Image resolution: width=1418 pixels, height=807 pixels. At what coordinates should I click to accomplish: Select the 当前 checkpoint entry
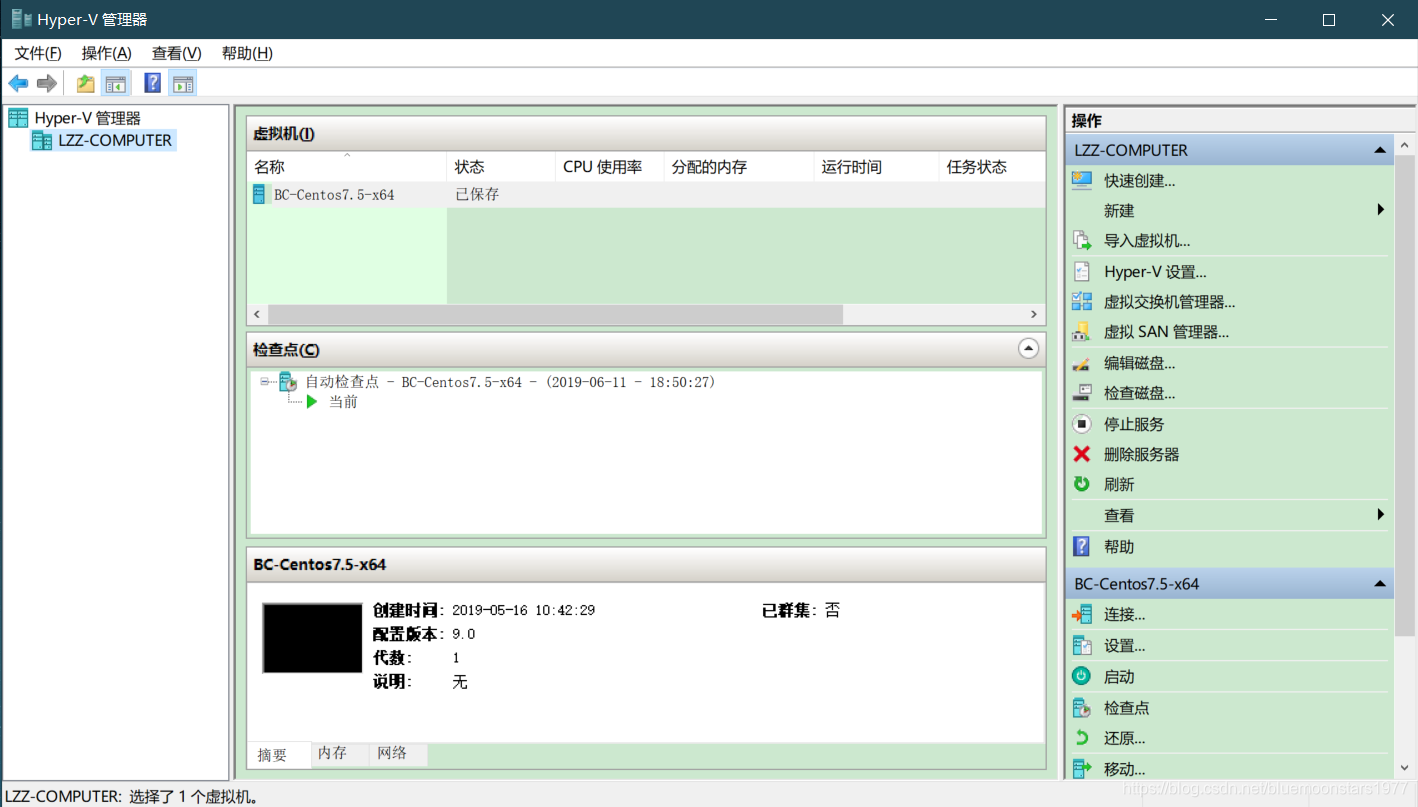click(343, 402)
